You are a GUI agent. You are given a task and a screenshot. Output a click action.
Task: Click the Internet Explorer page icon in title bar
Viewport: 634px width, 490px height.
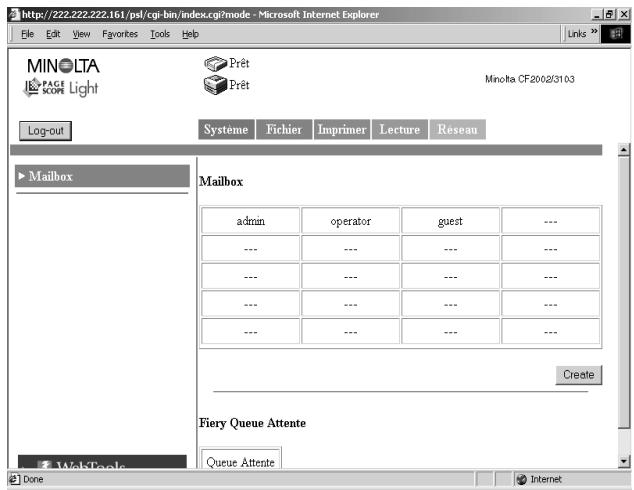click(15, 15)
